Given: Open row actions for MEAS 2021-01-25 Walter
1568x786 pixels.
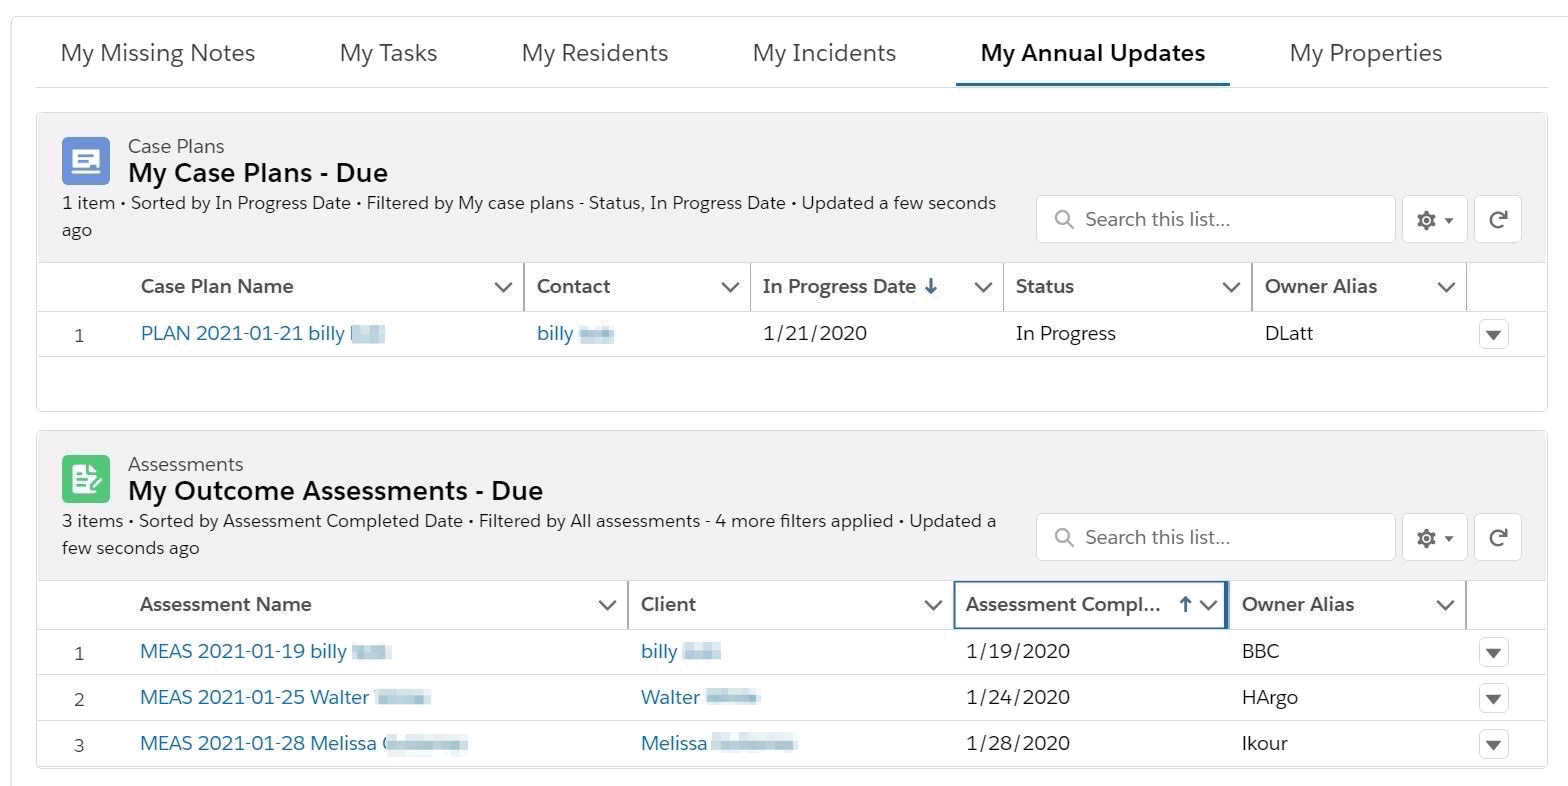Looking at the screenshot, I should pyautogui.click(x=1493, y=698).
